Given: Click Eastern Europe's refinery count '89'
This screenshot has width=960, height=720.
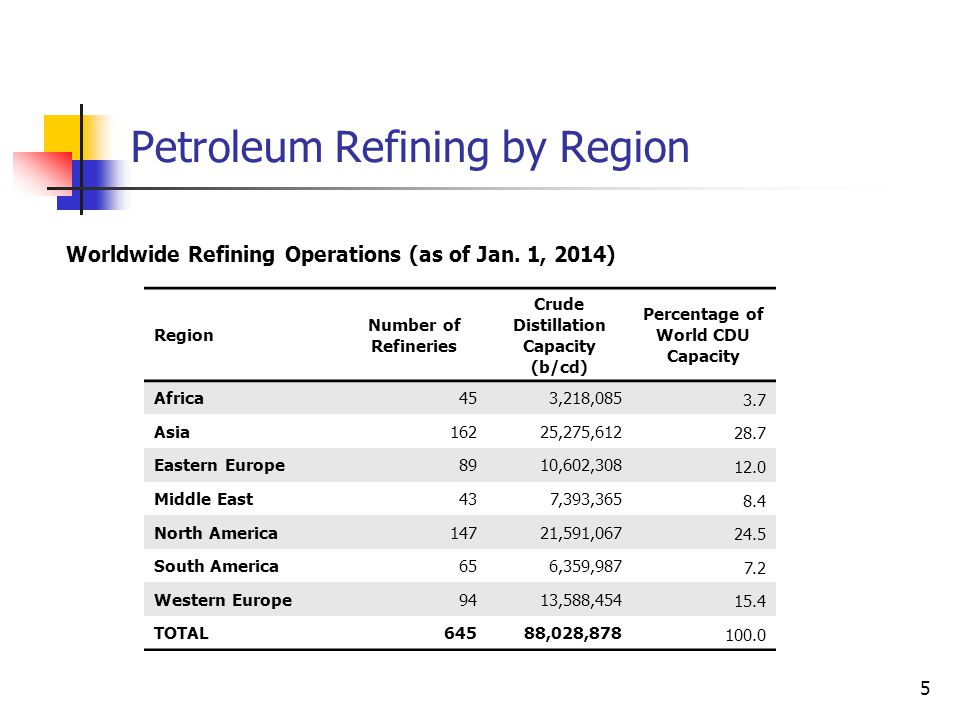Looking at the screenshot, I should [468, 466].
